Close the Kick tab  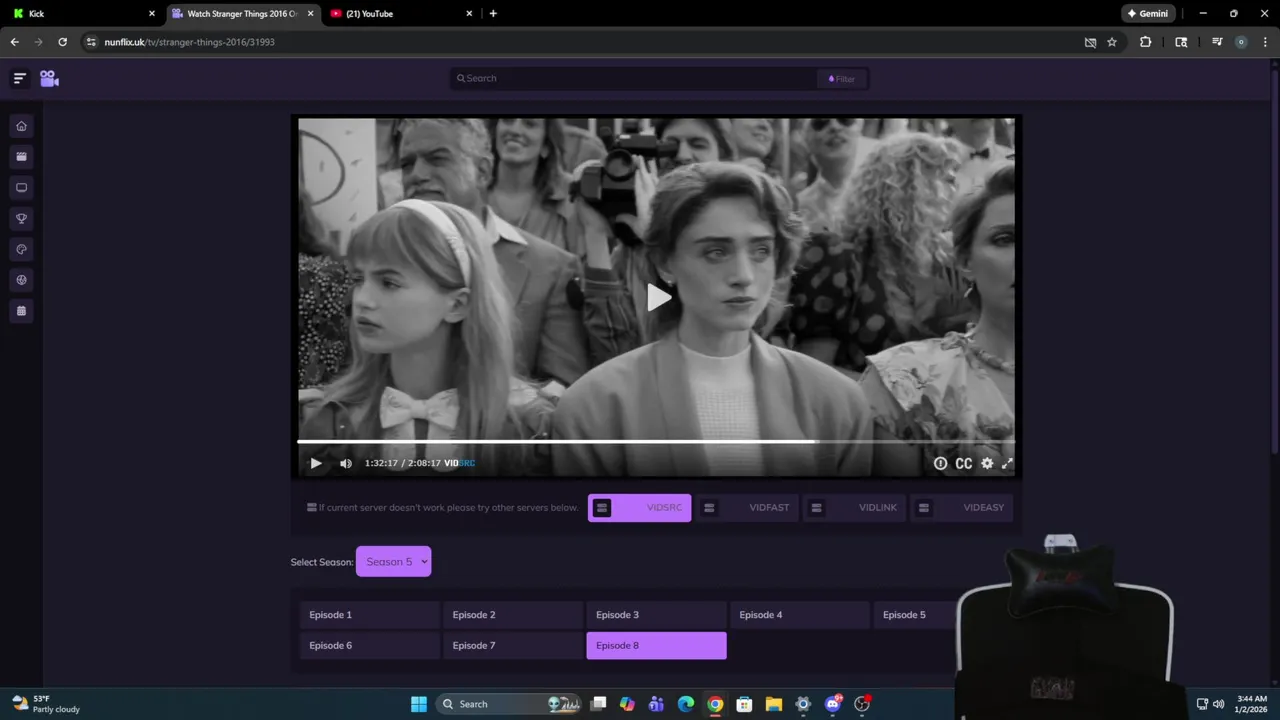pos(152,14)
